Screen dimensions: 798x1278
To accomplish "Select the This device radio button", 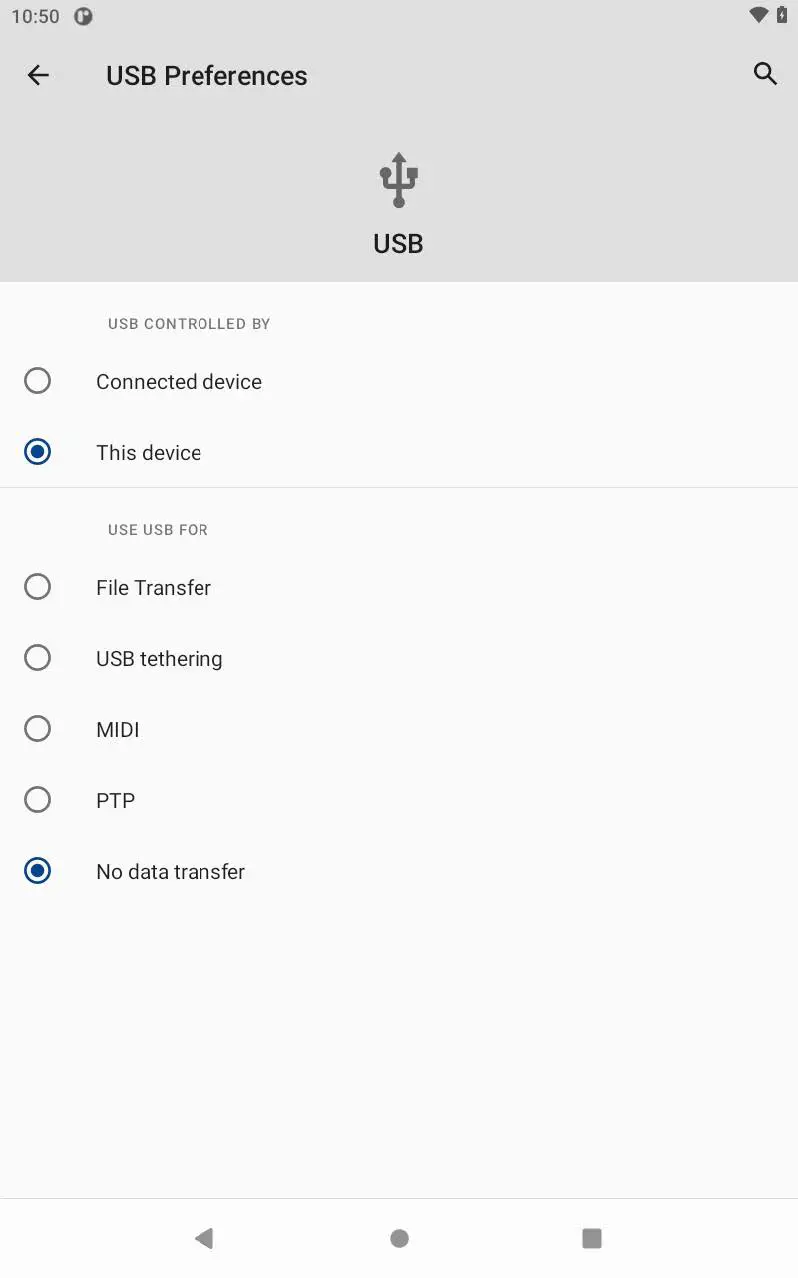I will (38, 452).
